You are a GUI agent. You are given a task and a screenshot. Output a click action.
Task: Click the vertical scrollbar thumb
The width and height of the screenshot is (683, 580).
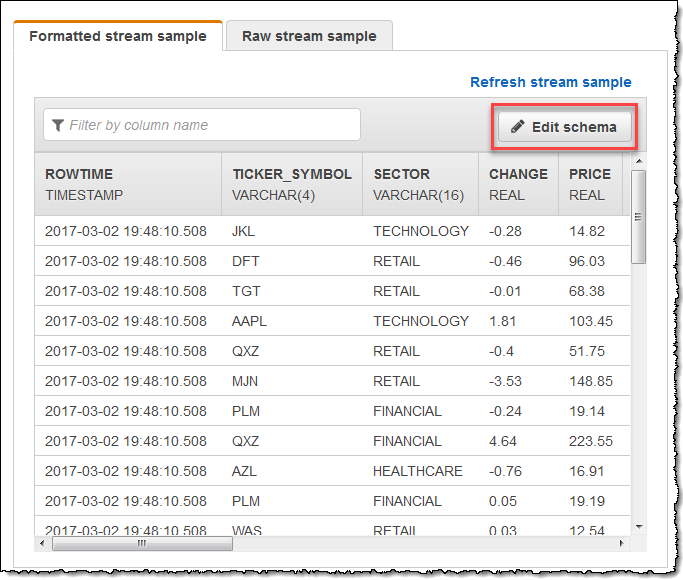pos(638,215)
